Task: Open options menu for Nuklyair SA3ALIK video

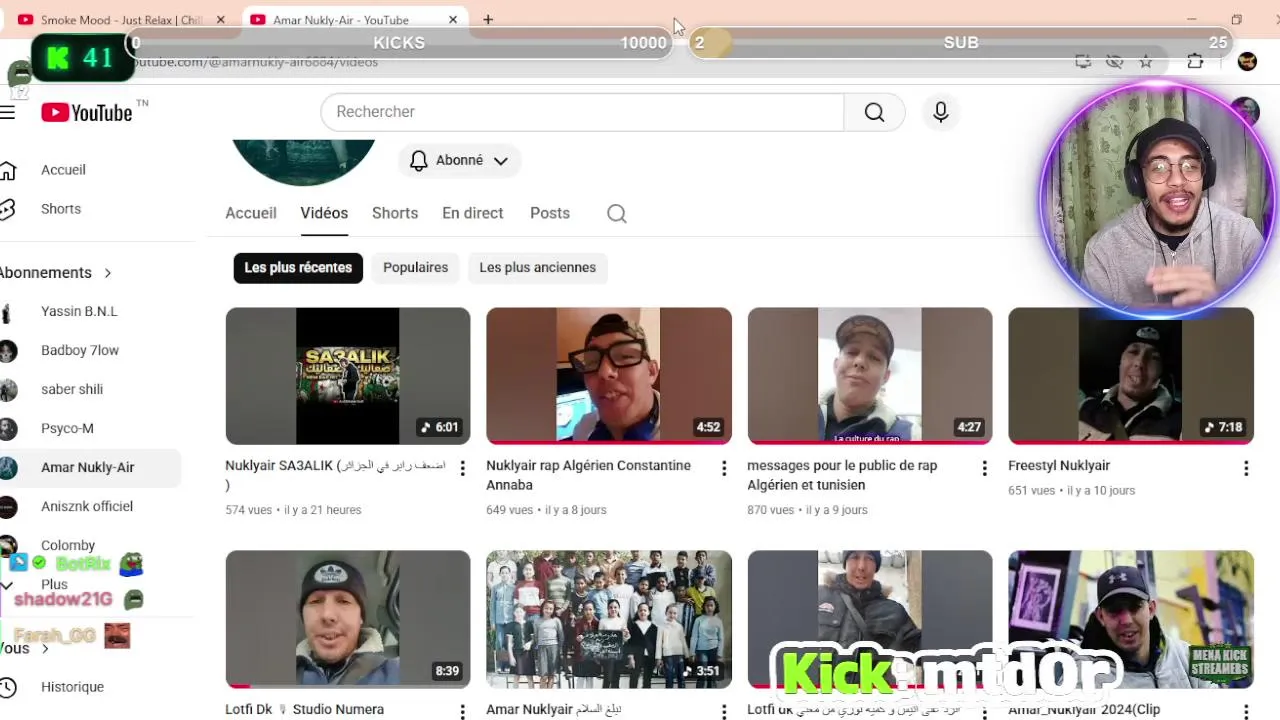Action: [x=462, y=468]
